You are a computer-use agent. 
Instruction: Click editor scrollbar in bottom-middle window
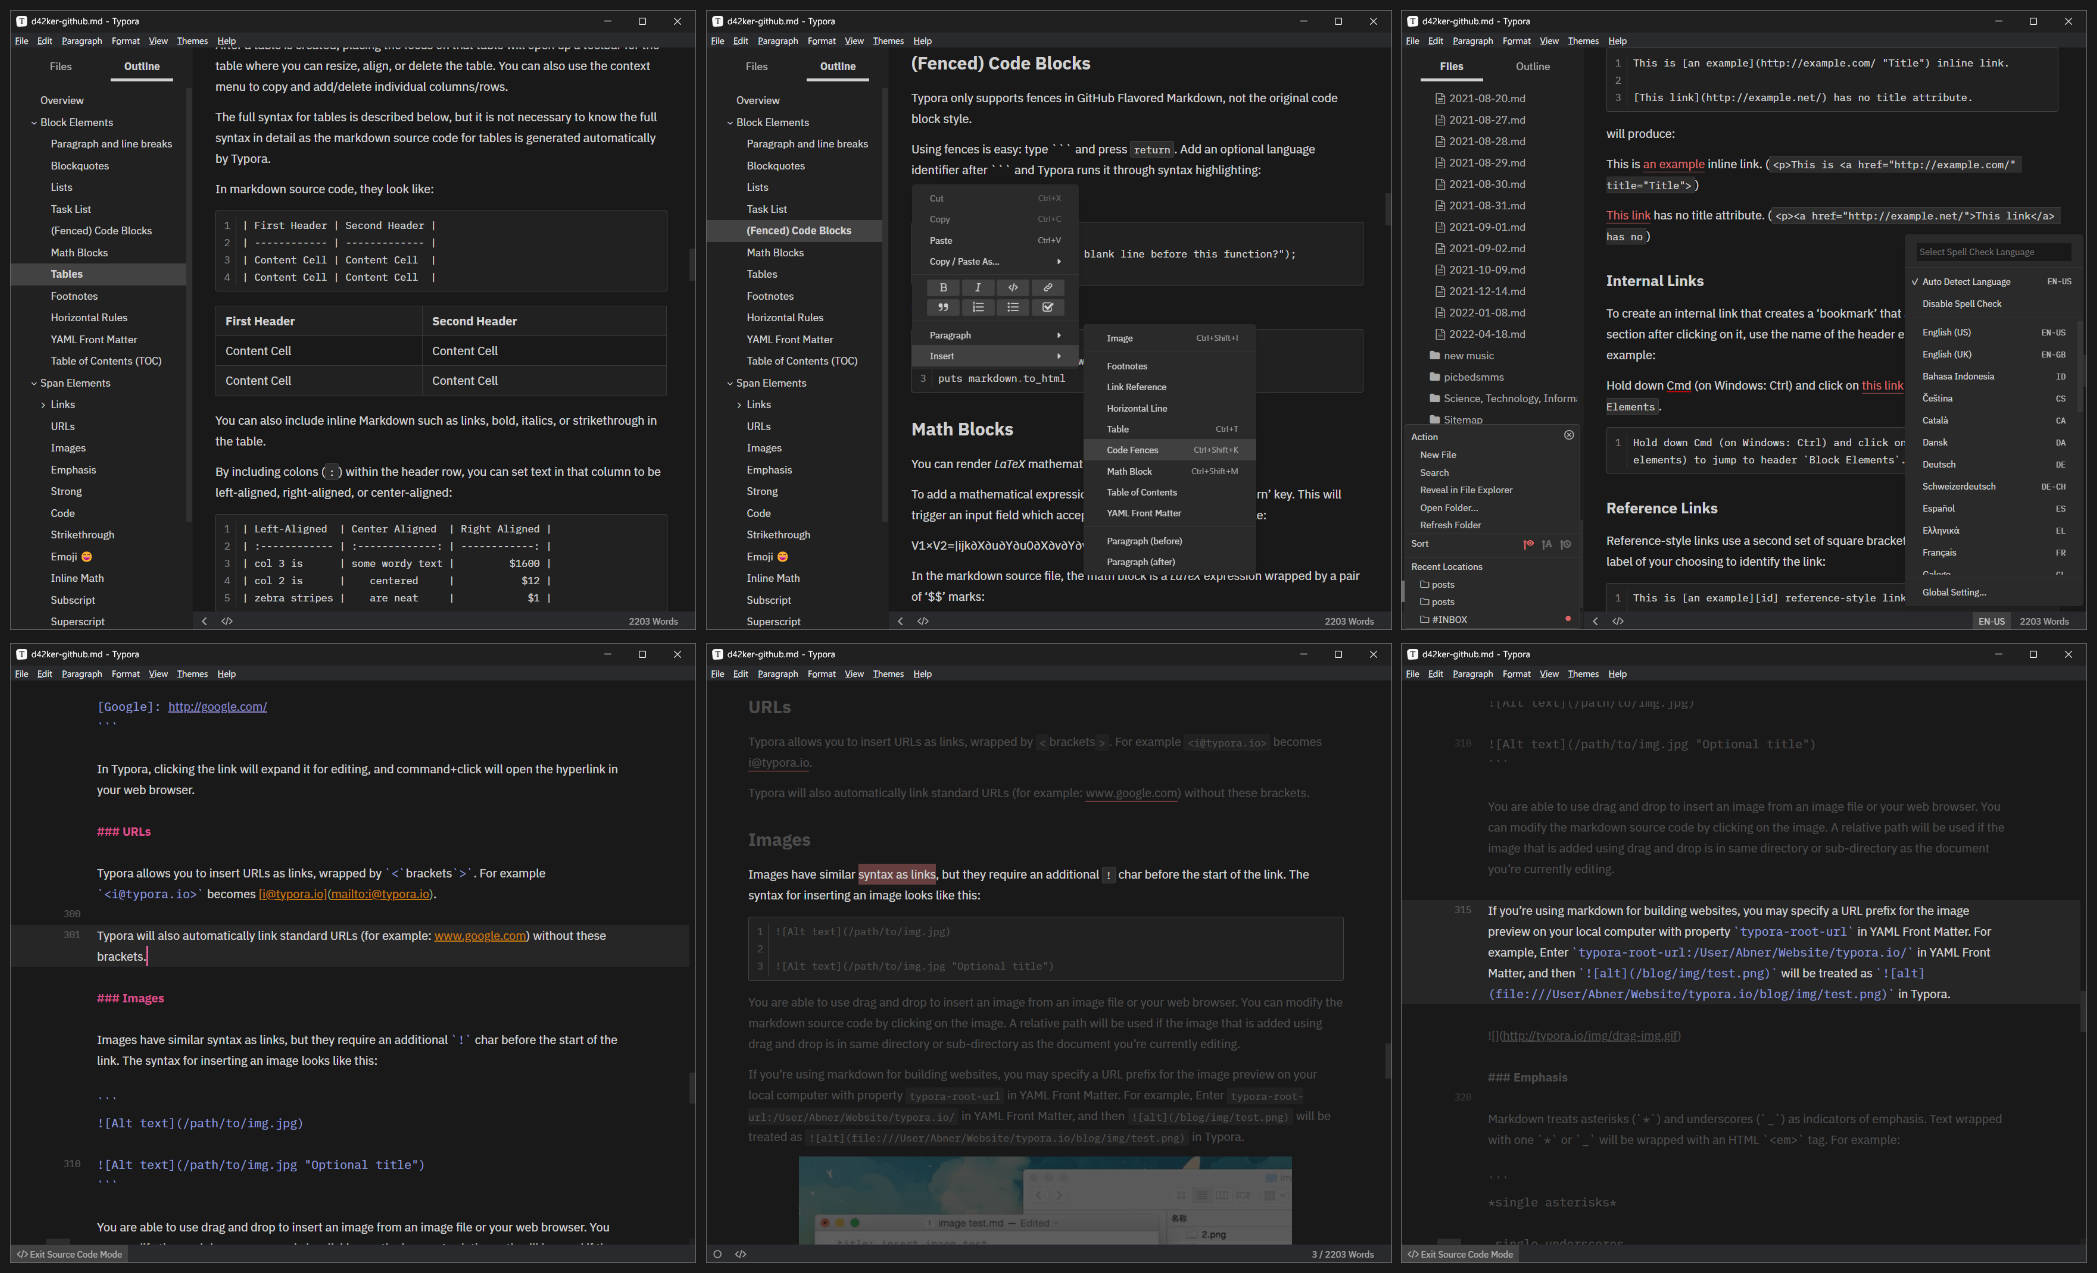point(1387,1061)
